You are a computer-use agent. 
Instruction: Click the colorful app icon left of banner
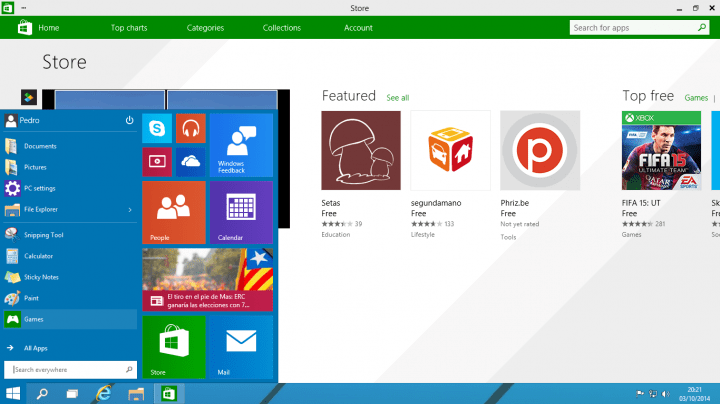tap(29, 97)
